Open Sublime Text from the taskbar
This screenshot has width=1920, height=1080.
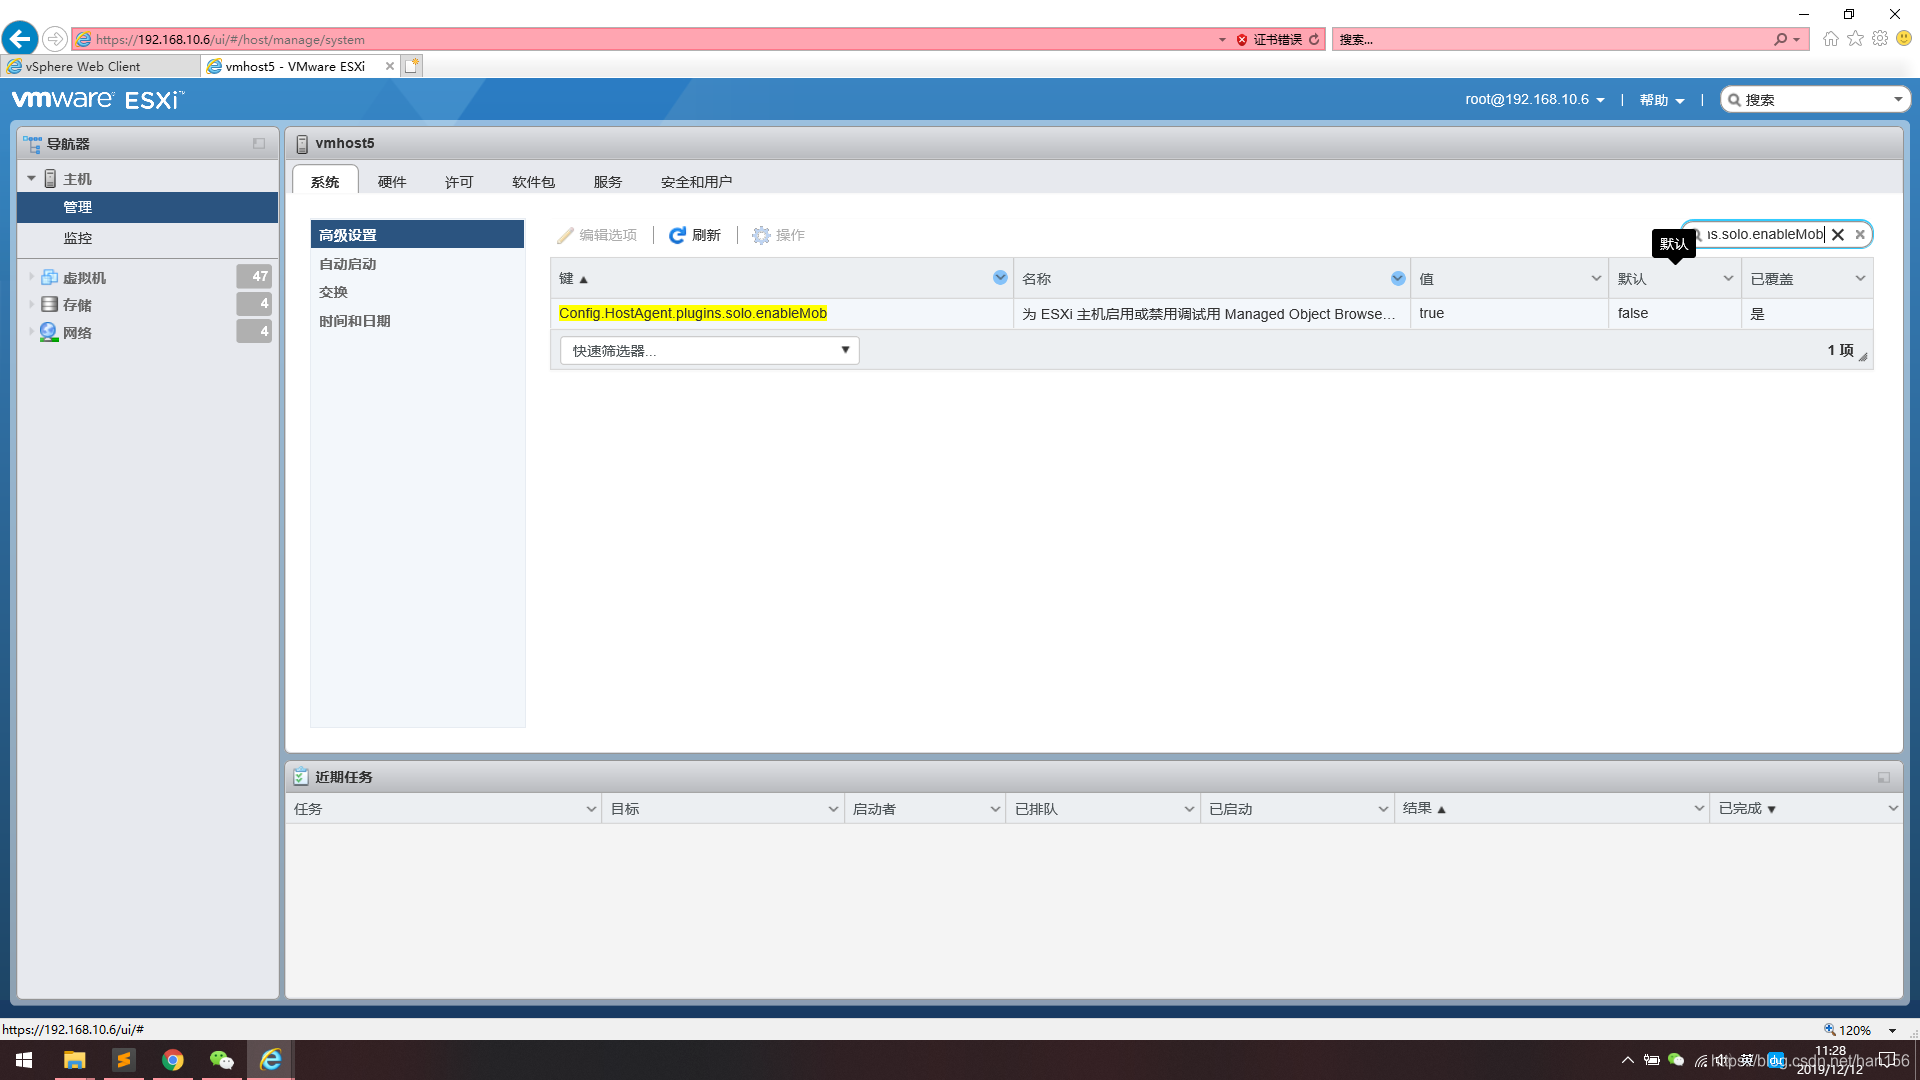[123, 1060]
